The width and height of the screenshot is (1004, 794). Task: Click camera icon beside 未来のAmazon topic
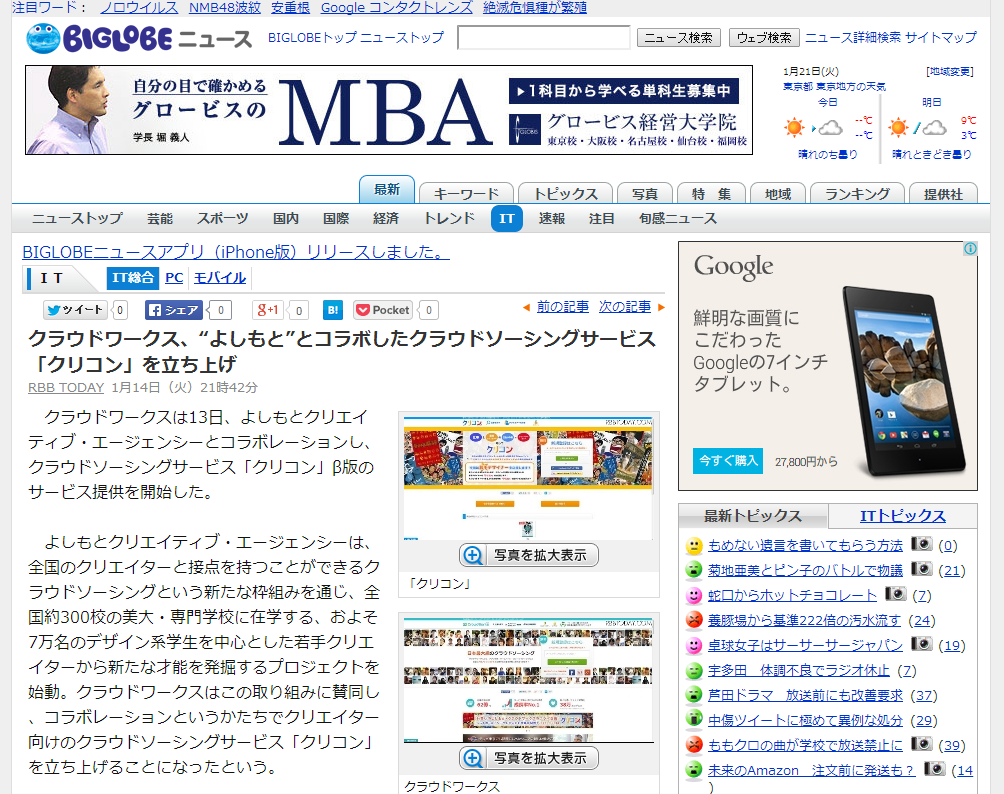click(x=934, y=768)
